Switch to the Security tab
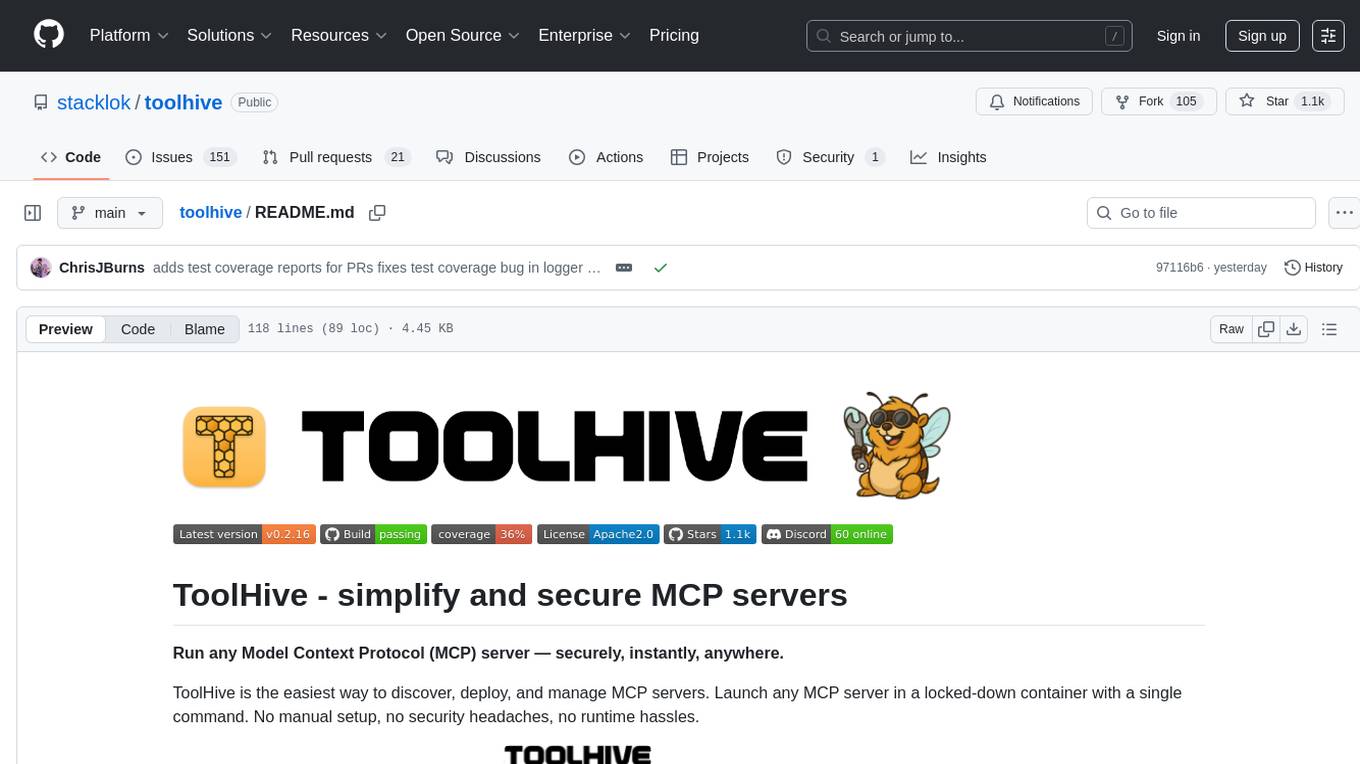 click(830, 157)
